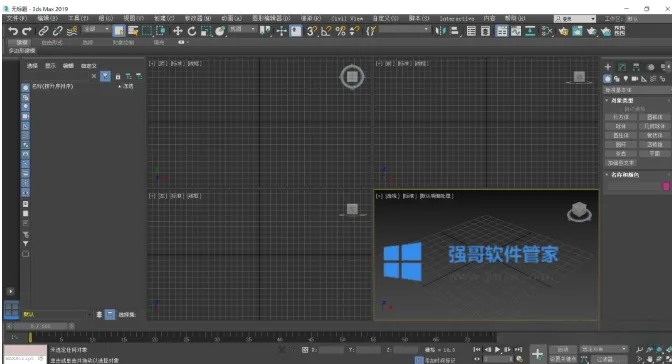Image resolution: width=672 pixels, height=364 pixels.
Task: Click the Align tool icon
Action: (x=454, y=31)
